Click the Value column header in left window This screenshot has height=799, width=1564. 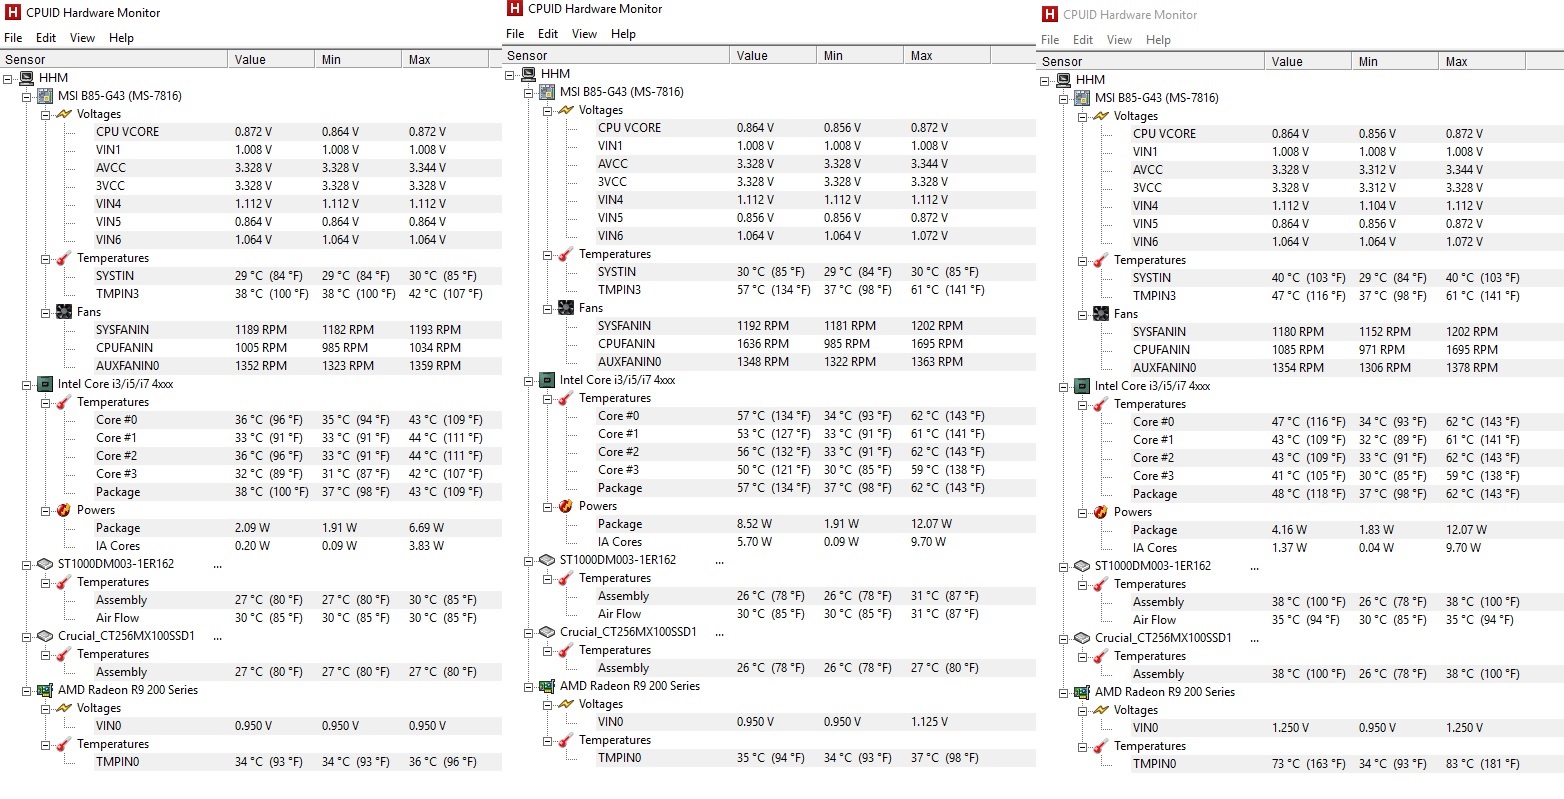[x=271, y=60]
